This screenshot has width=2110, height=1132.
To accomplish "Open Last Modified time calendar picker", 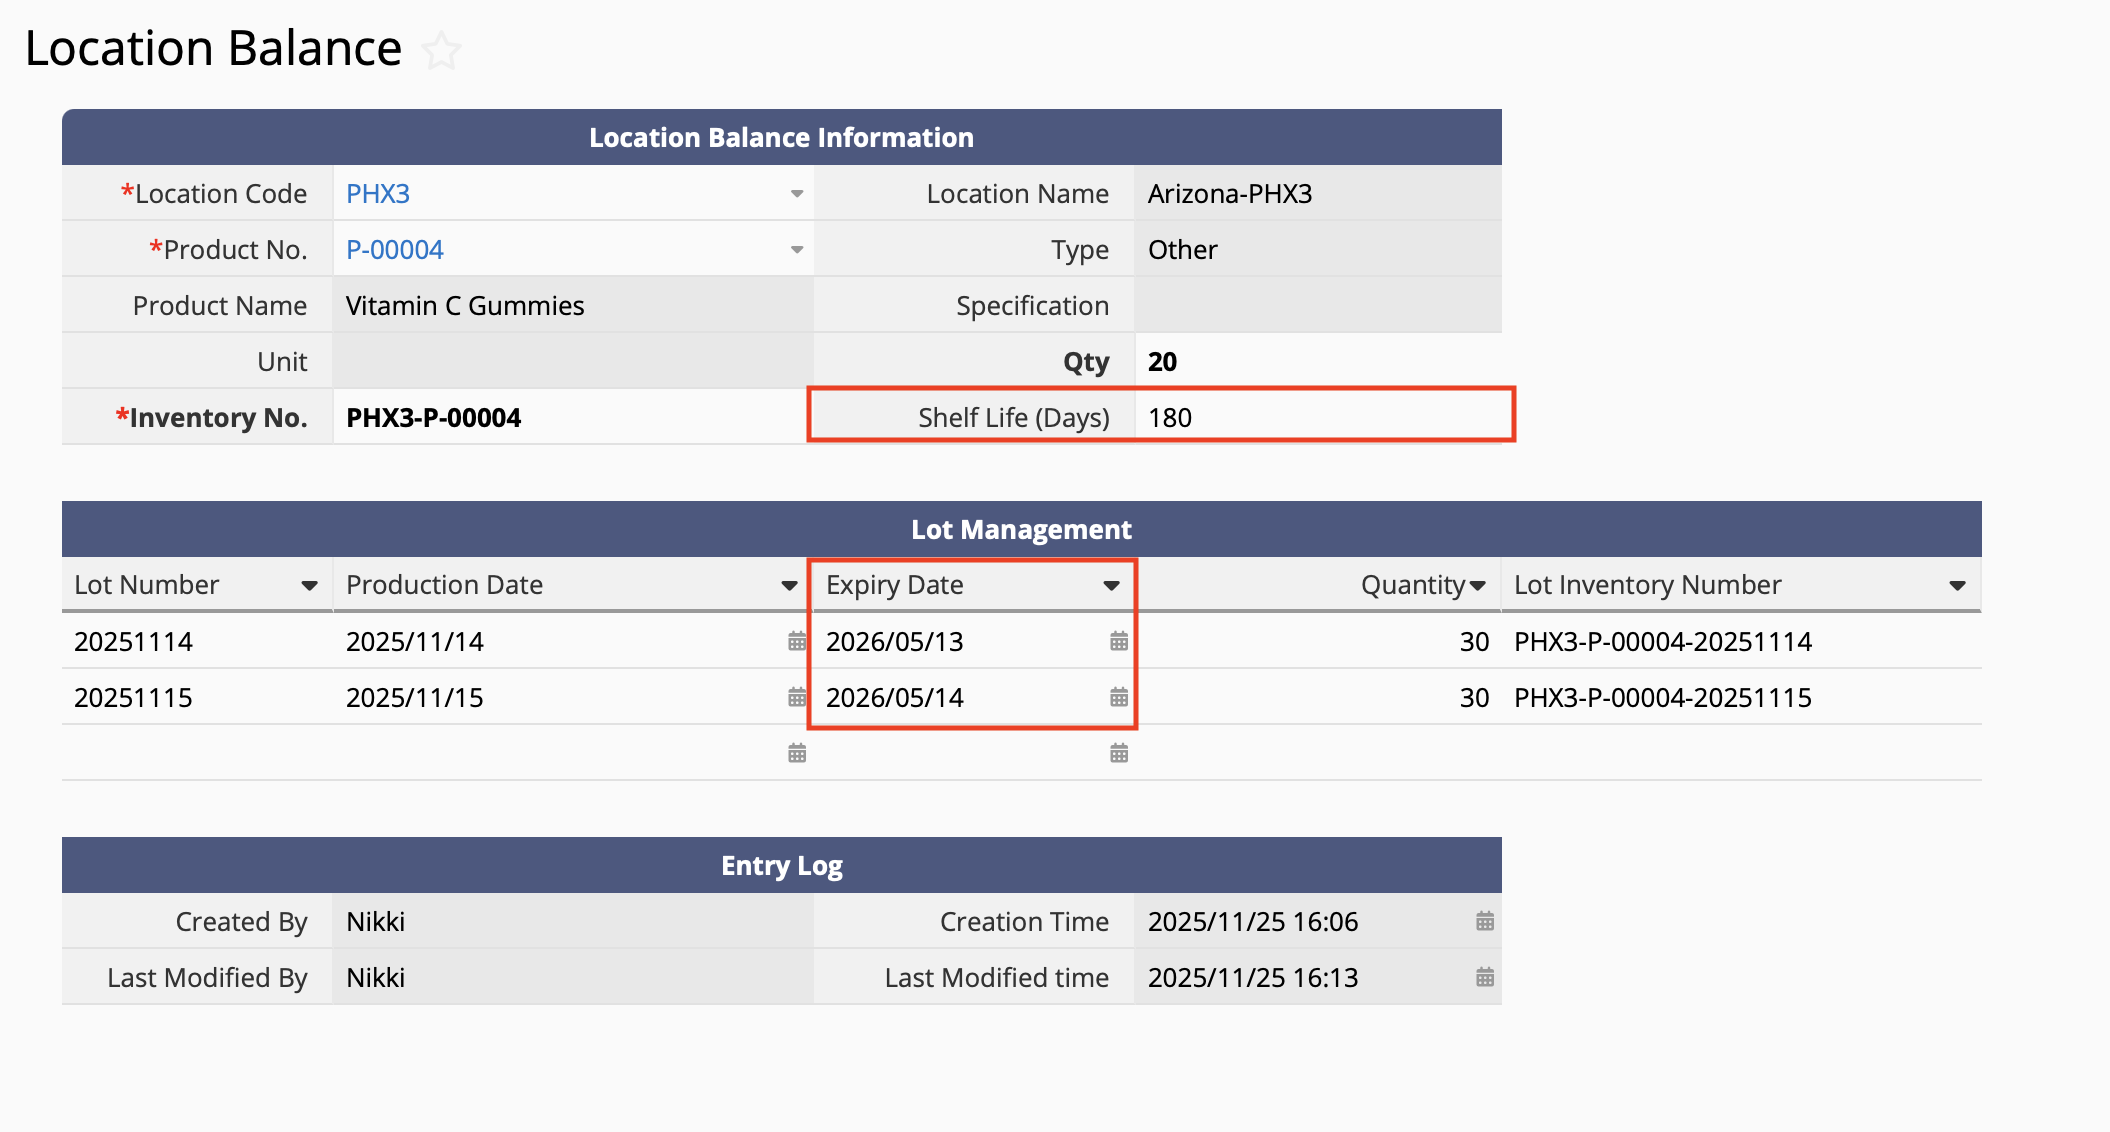I will pos(1484,977).
